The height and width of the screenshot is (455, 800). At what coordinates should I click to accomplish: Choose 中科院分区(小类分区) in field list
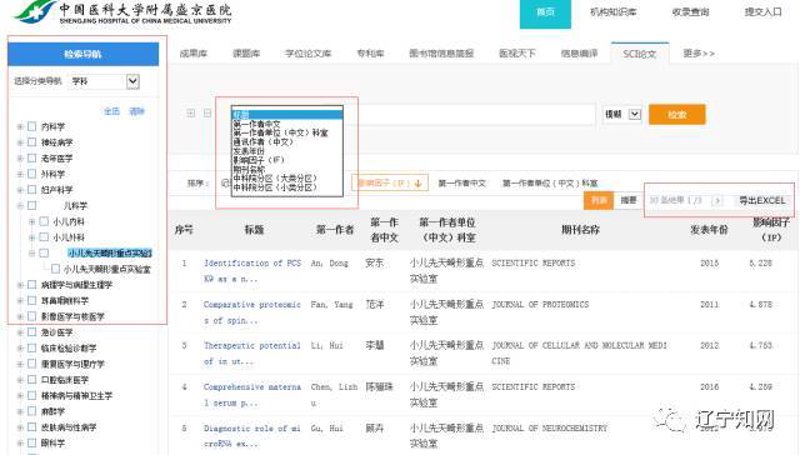(x=275, y=187)
